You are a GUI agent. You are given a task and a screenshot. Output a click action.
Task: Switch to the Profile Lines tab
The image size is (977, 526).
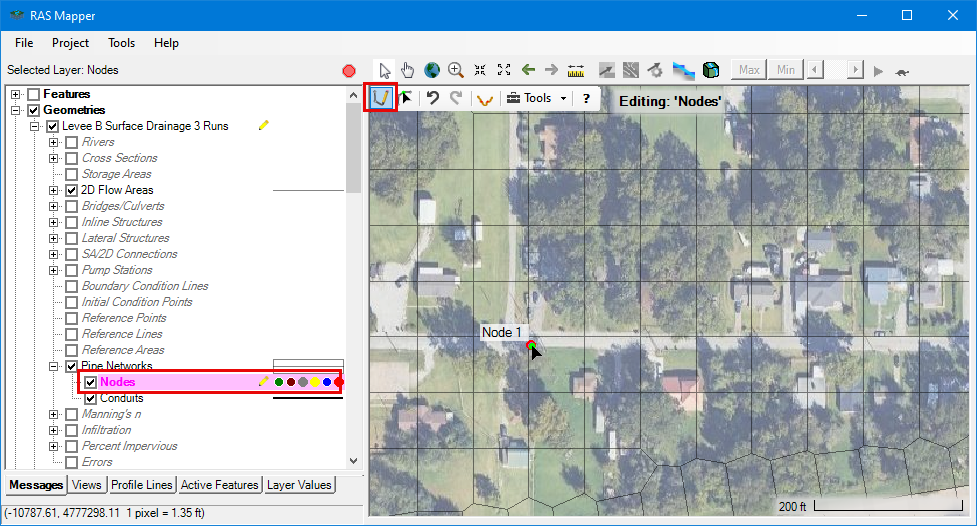coord(141,485)
